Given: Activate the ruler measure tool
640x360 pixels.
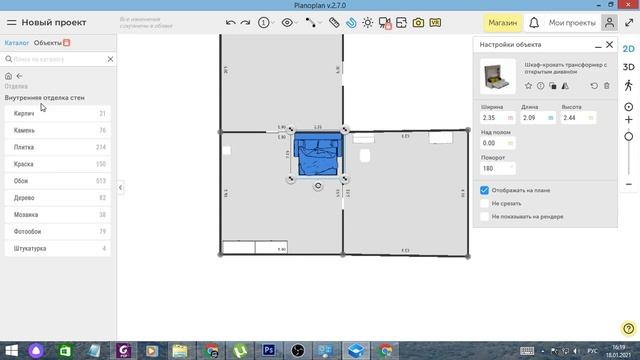Looking at the screenshot, I should 334,23.
